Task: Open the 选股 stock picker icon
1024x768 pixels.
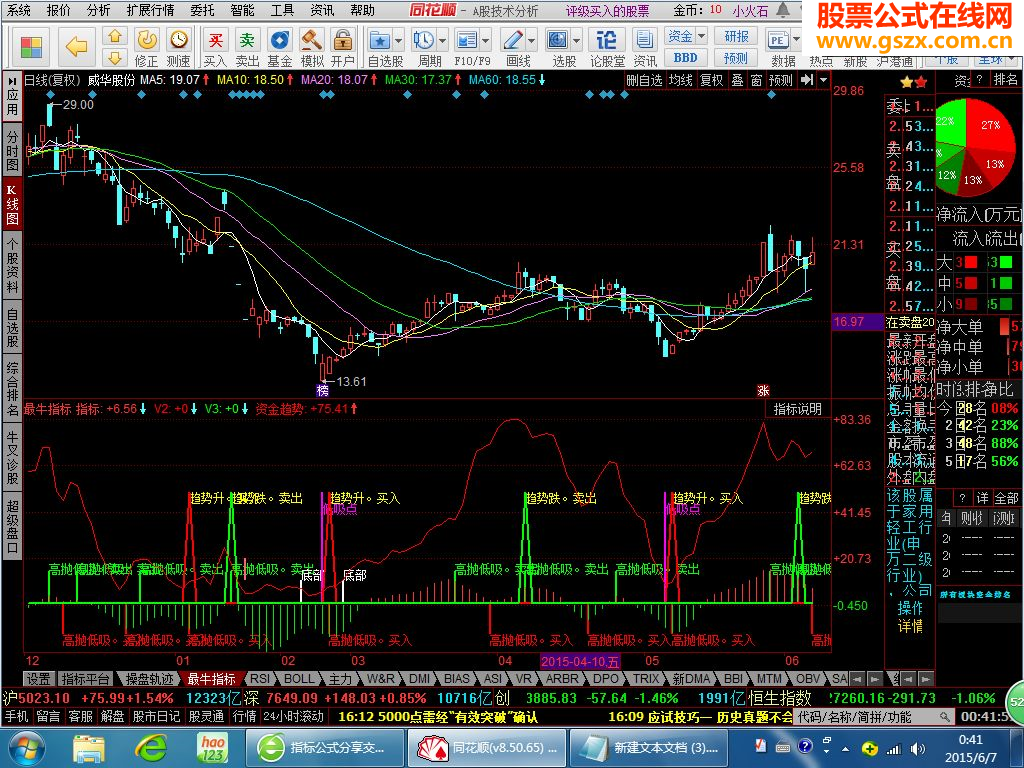Action: point(557,42)
